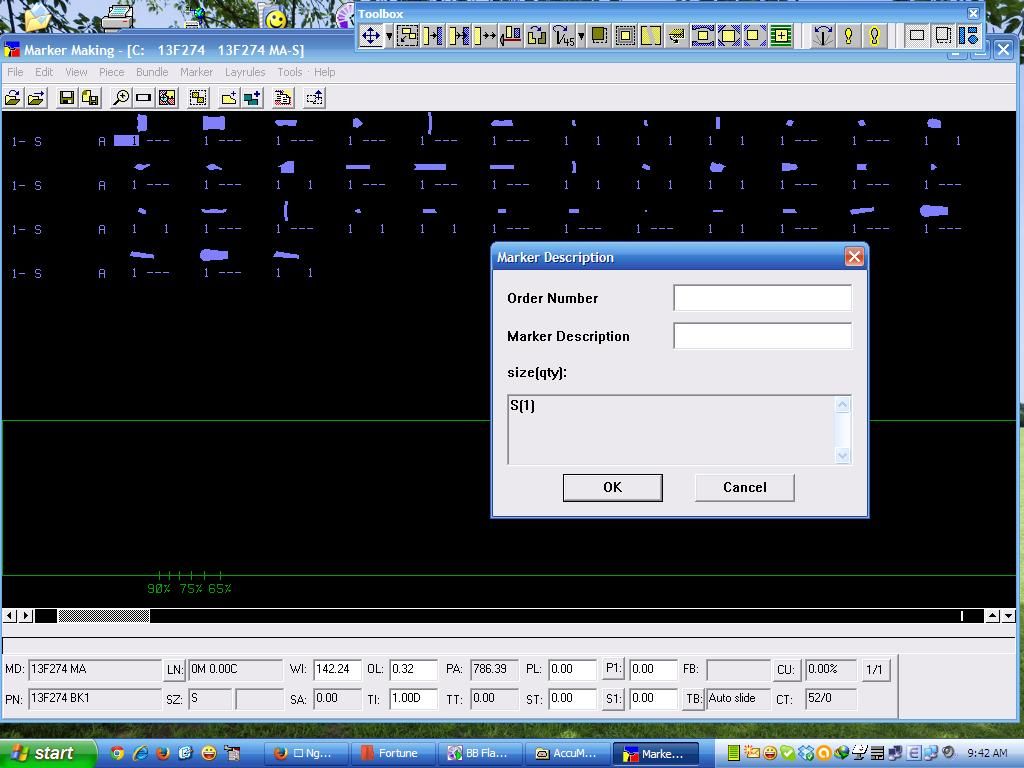Click the piece-with-arrows slide Toolbox icon
The height and width of the screenshot is (768, 1024).
(x=485, y=35)
